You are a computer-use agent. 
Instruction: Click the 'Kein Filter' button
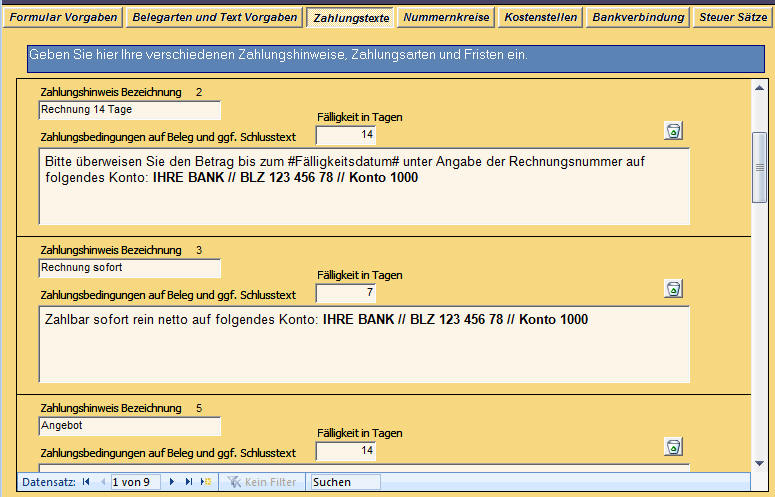click(262, 482)
